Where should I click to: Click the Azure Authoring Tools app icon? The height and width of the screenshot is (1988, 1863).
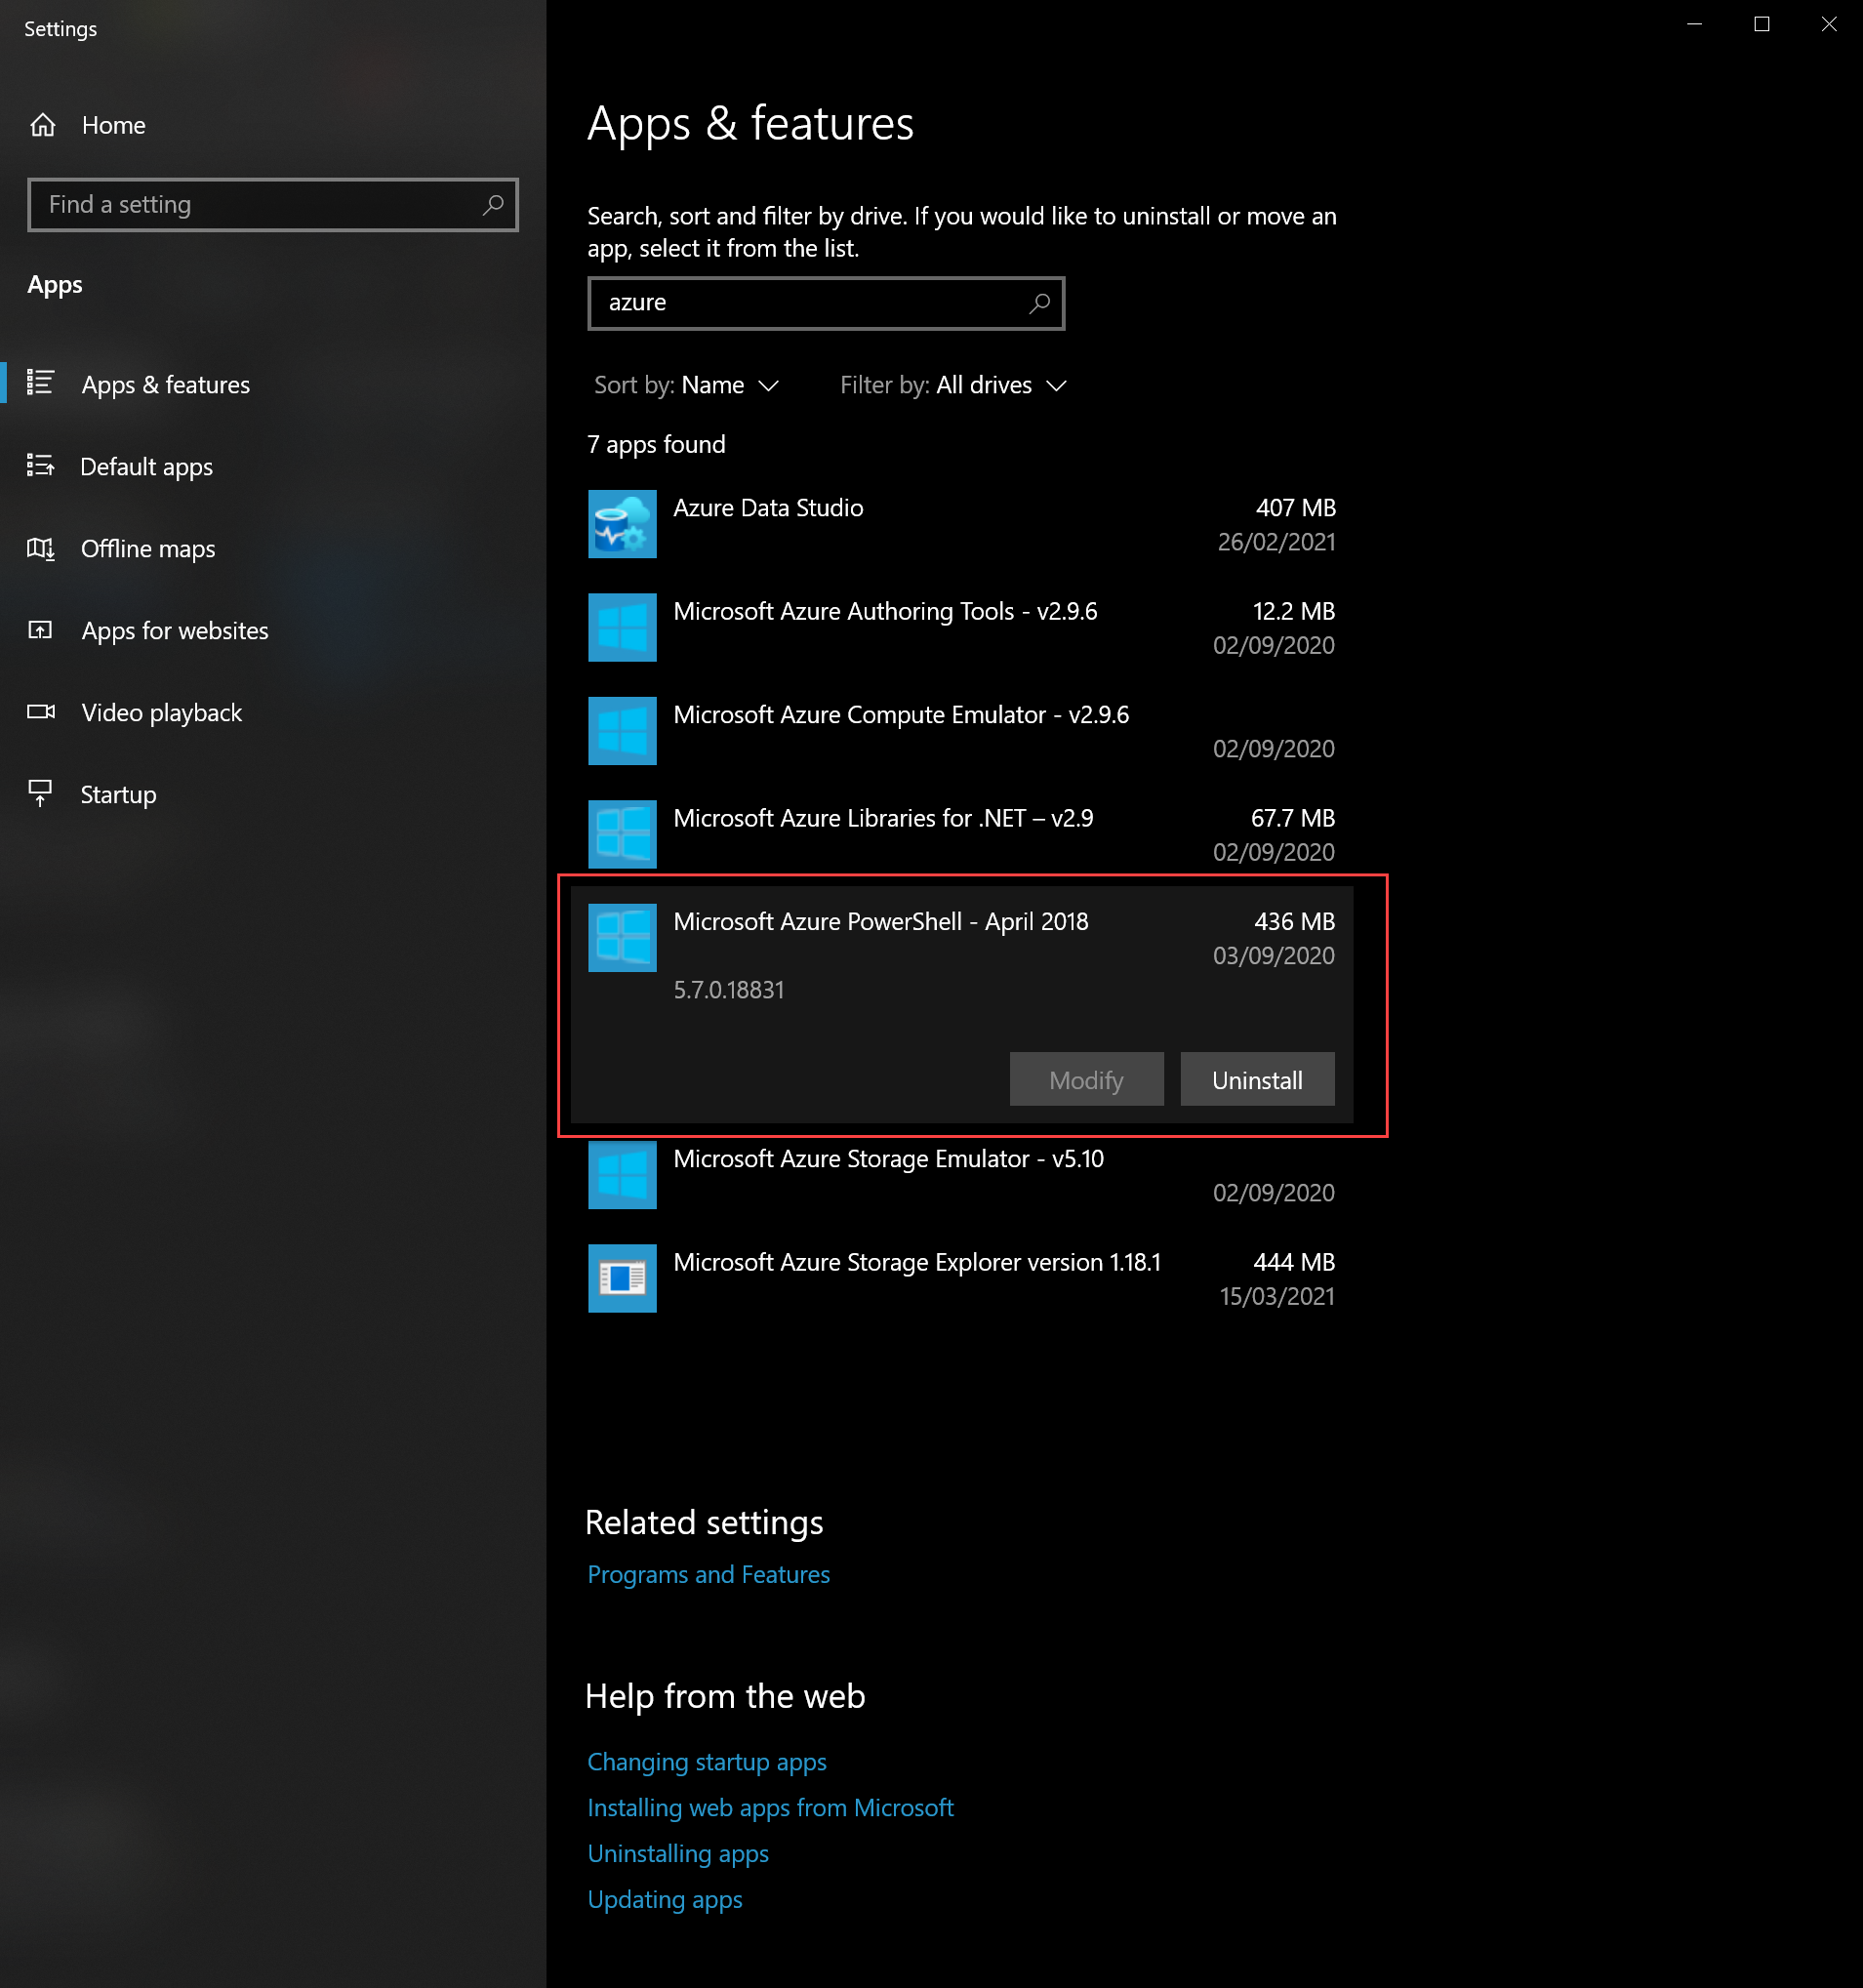point(622,627)
